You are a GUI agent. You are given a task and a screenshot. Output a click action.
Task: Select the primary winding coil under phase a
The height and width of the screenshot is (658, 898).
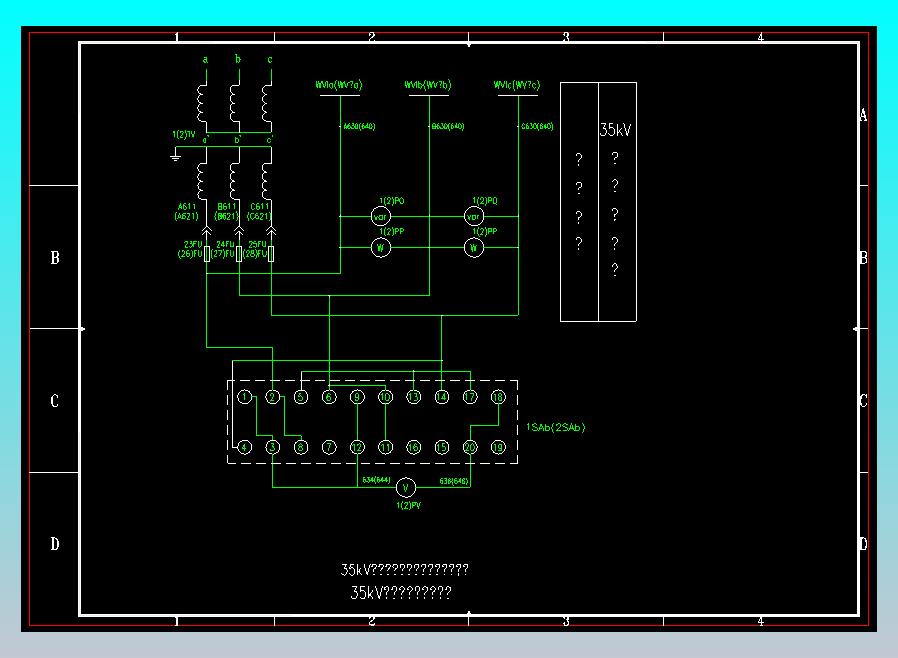click(202, 103)
